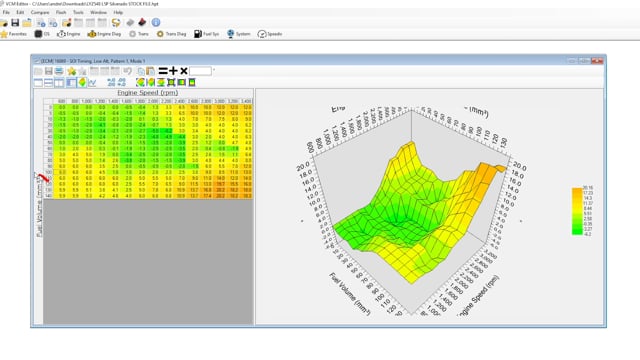Click the graph icon with four corner handles
The width and height of the screenshot is (640, 360).
click(x=171, y=82)
